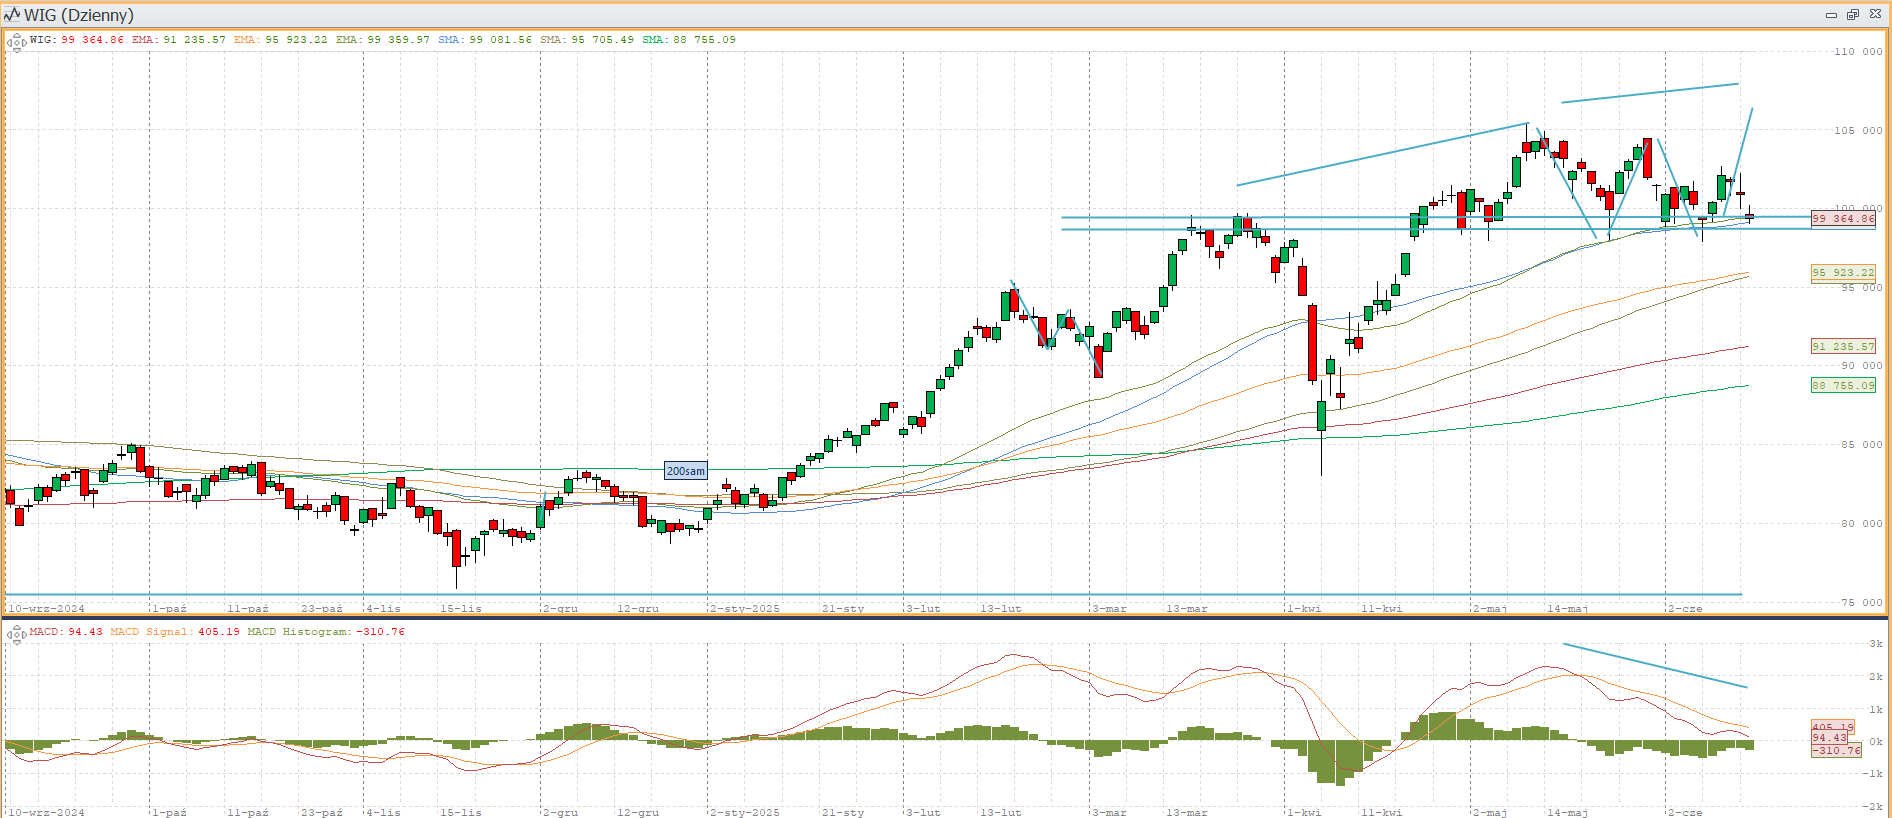Click the pan navigator in the MACD panel

coord(16,635)
